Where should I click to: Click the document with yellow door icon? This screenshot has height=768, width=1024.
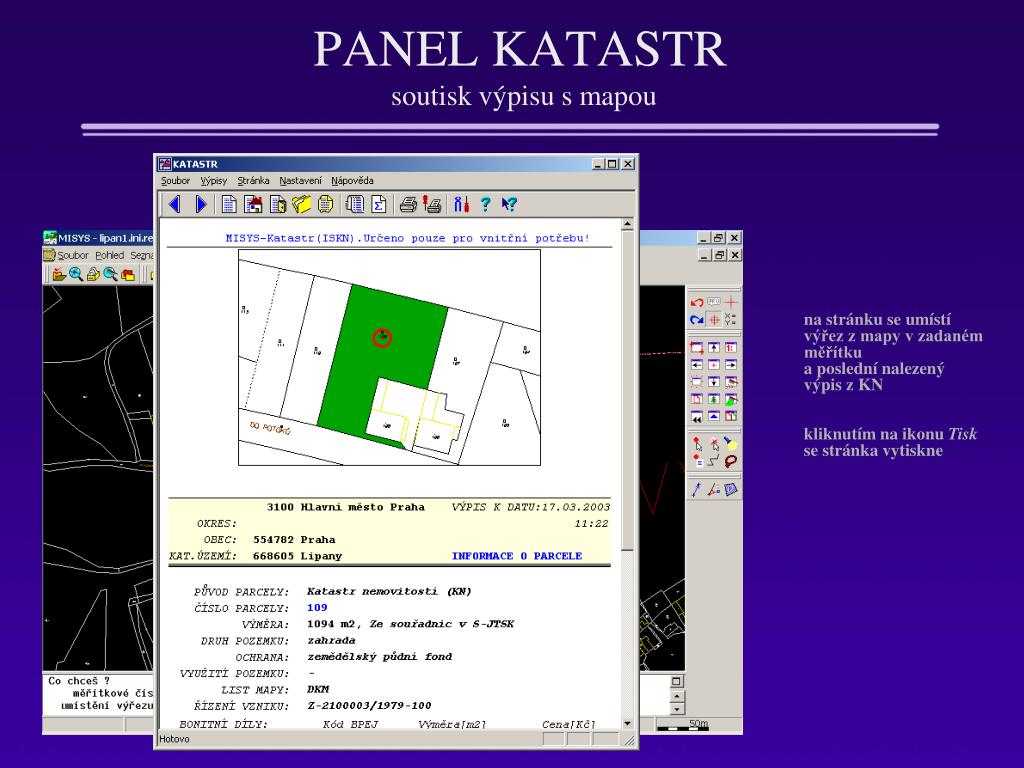coord(278,204)
